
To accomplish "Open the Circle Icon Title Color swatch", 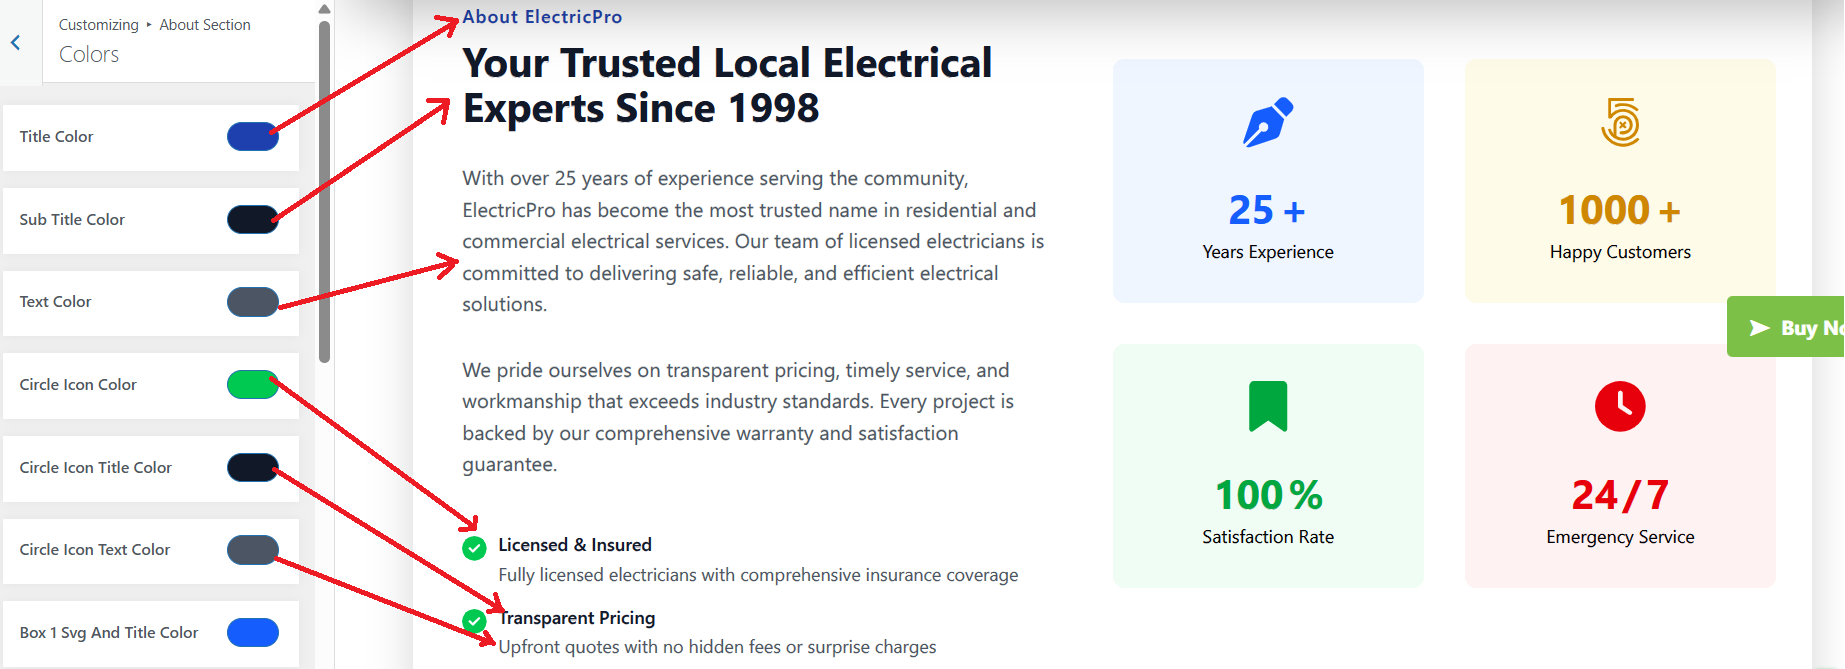I will point(252,467).
